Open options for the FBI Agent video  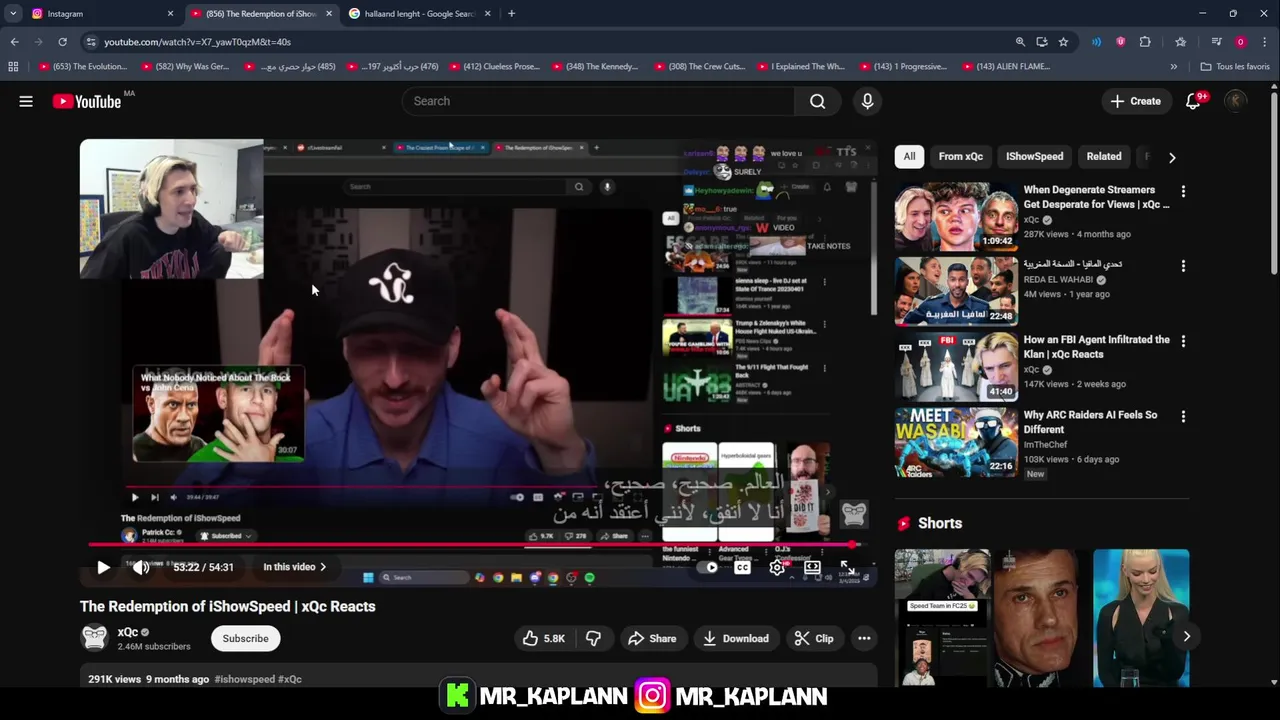click(1183, 341)
